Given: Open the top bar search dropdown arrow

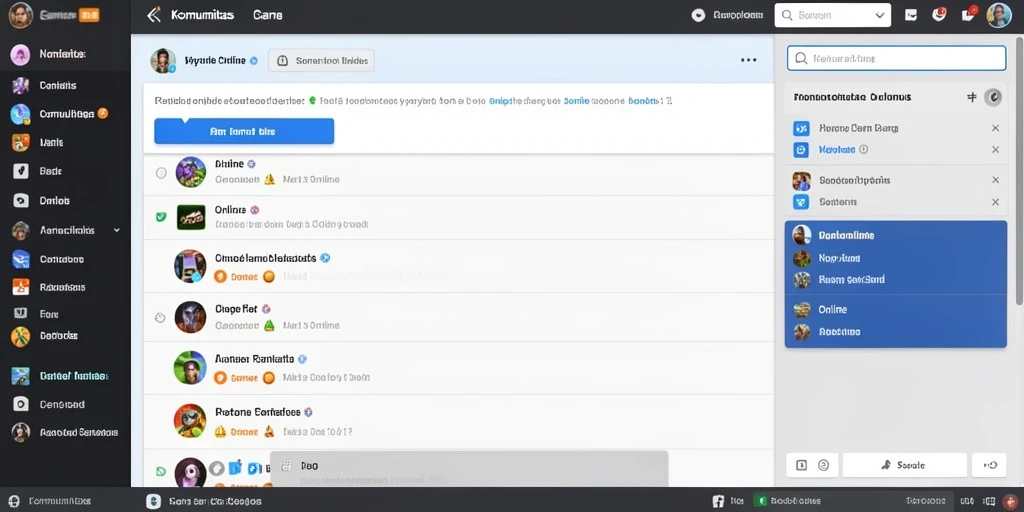Looking at the screenshot, I should pos(880,15).
